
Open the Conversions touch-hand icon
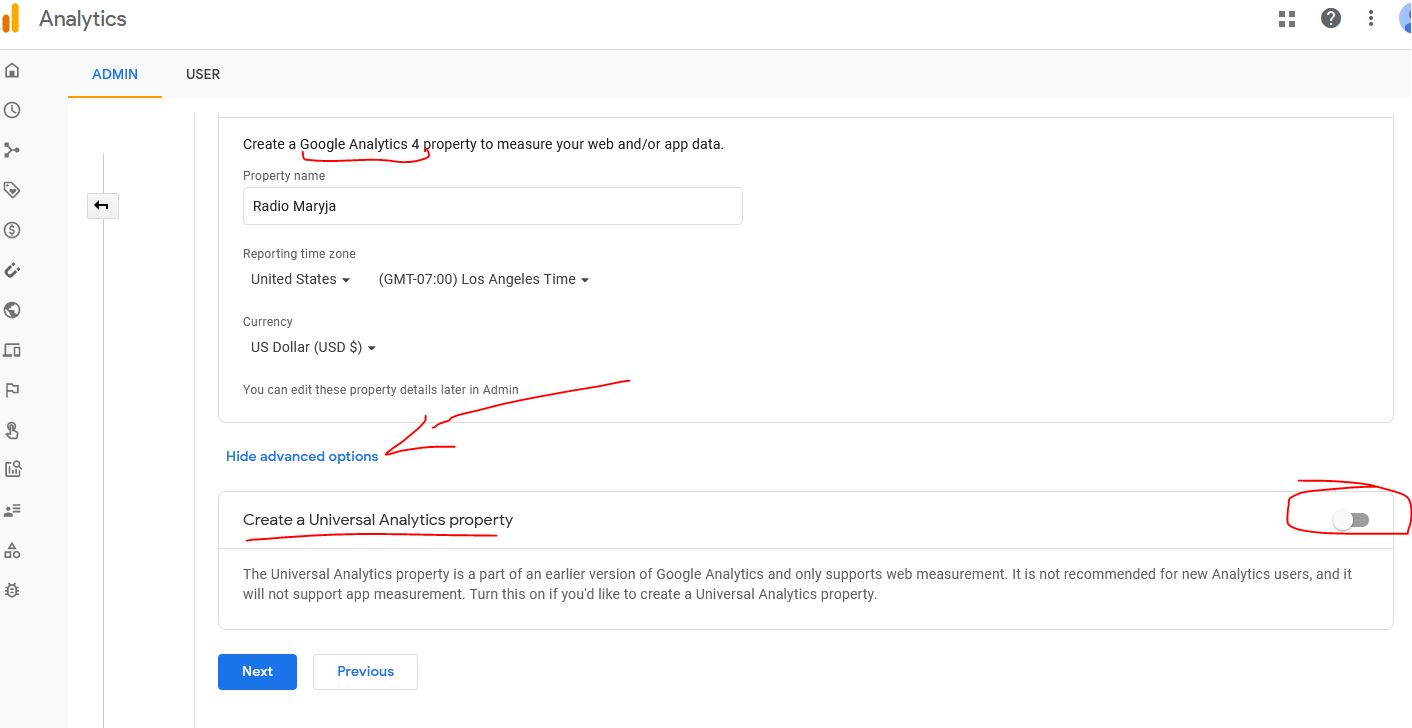click(12, 430)
